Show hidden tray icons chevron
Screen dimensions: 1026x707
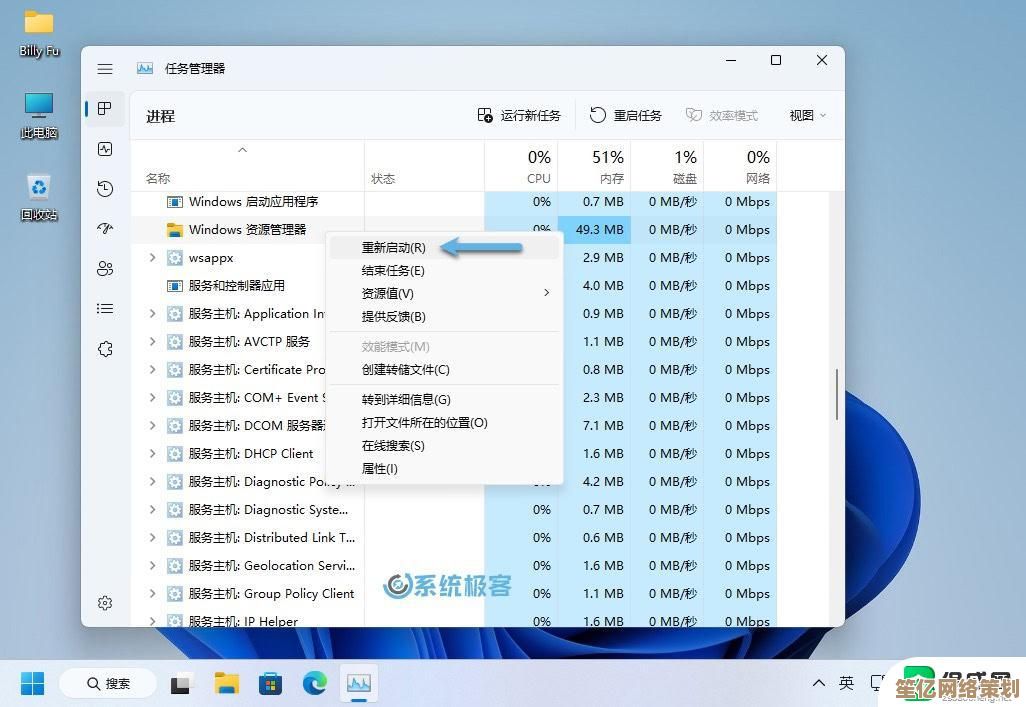tap(819, 683)
